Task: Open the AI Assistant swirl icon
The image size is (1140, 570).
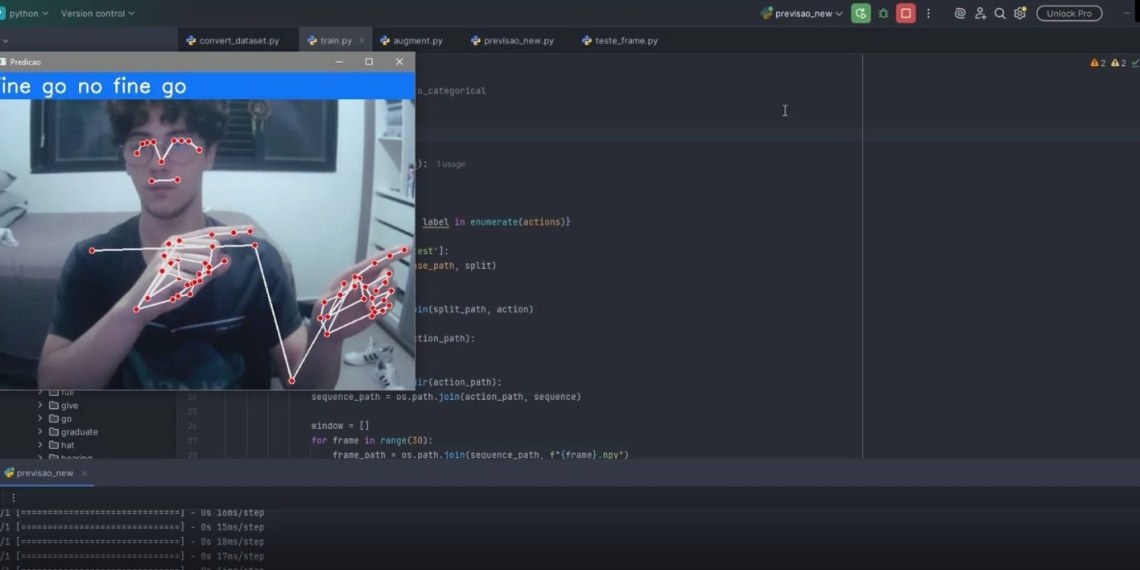Action: point(960,13)
